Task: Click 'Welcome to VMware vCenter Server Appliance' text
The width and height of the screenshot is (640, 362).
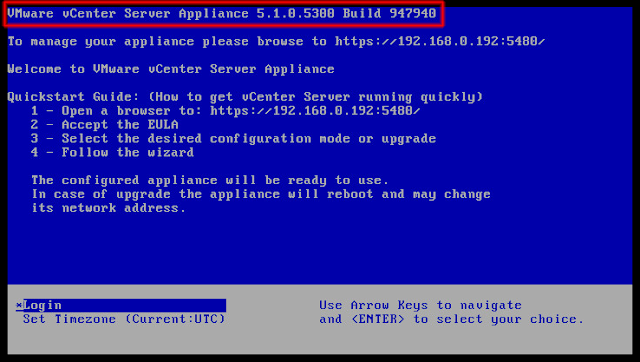Action: tap(171, 69)
